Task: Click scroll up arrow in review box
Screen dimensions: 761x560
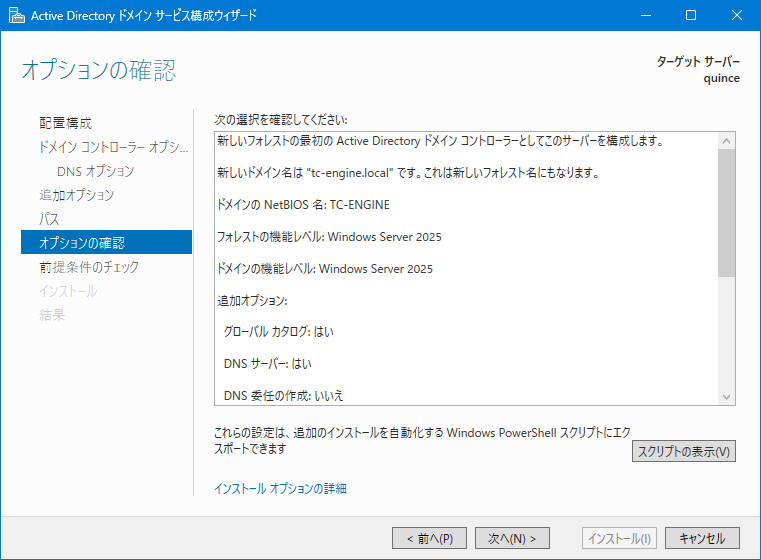Action: pyautogui.click(x=727, y=141)
